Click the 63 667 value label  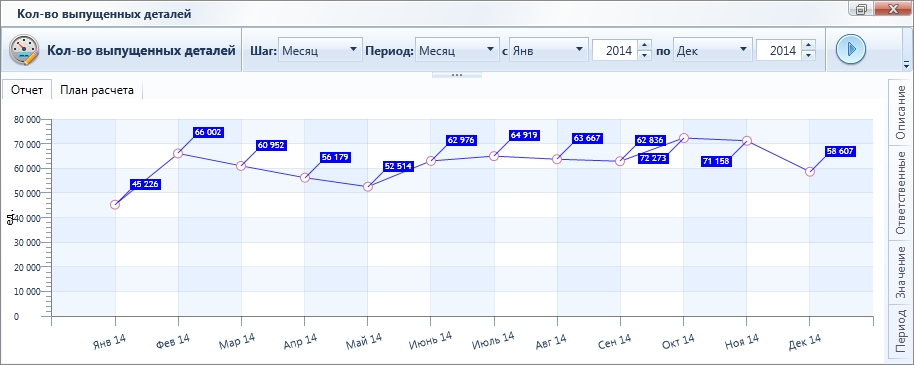coord(587,138)
